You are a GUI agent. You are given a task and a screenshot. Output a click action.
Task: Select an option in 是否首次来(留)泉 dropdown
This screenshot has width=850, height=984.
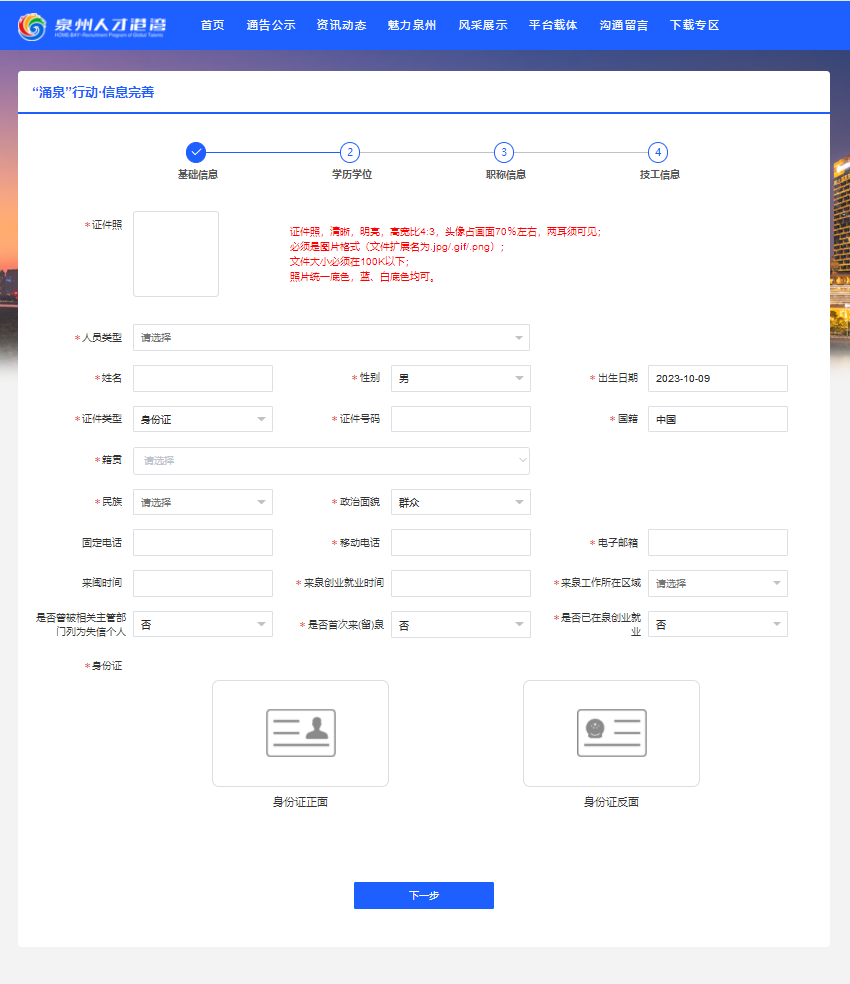coord(460,625)
